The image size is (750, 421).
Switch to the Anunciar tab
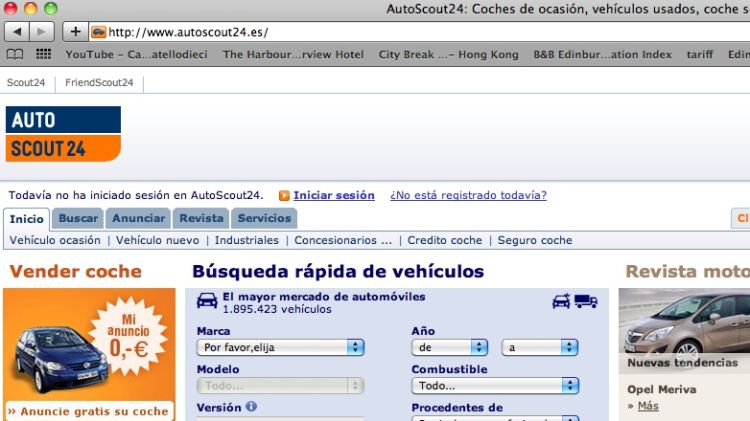point(138,218)
